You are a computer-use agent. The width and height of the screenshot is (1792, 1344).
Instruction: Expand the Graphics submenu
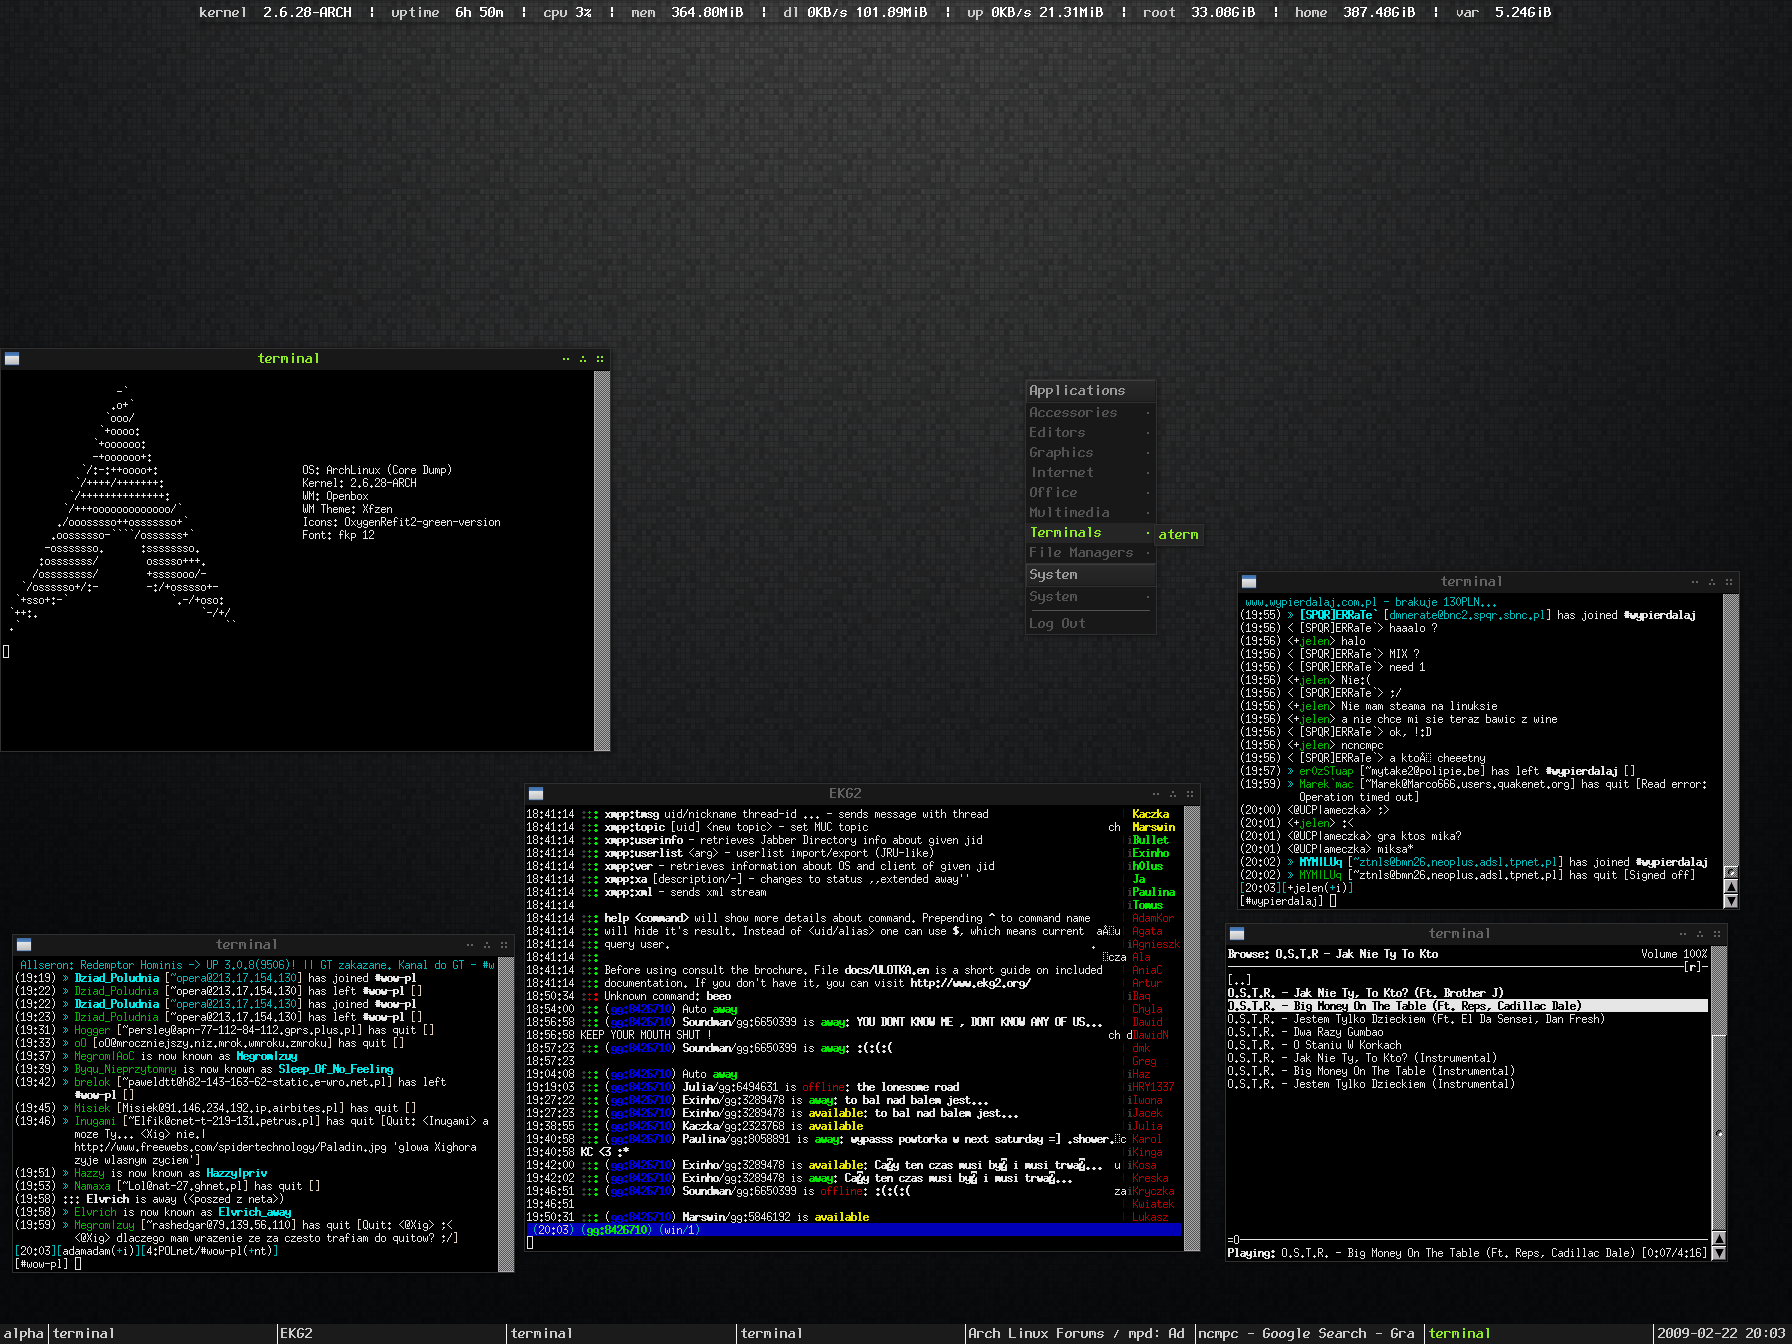coord(1091,453)
